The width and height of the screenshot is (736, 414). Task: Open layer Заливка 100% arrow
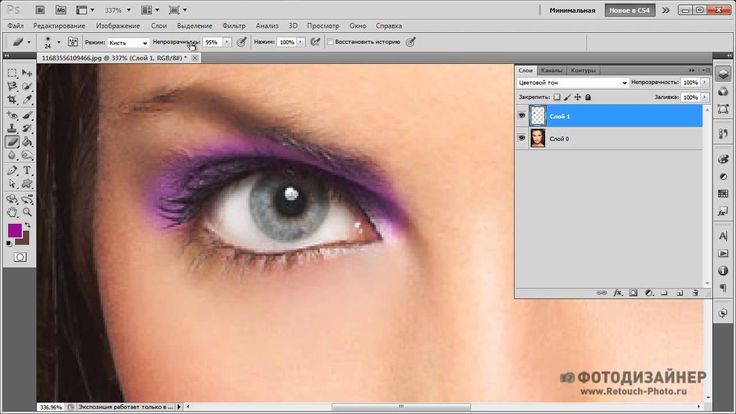(705, 97)
